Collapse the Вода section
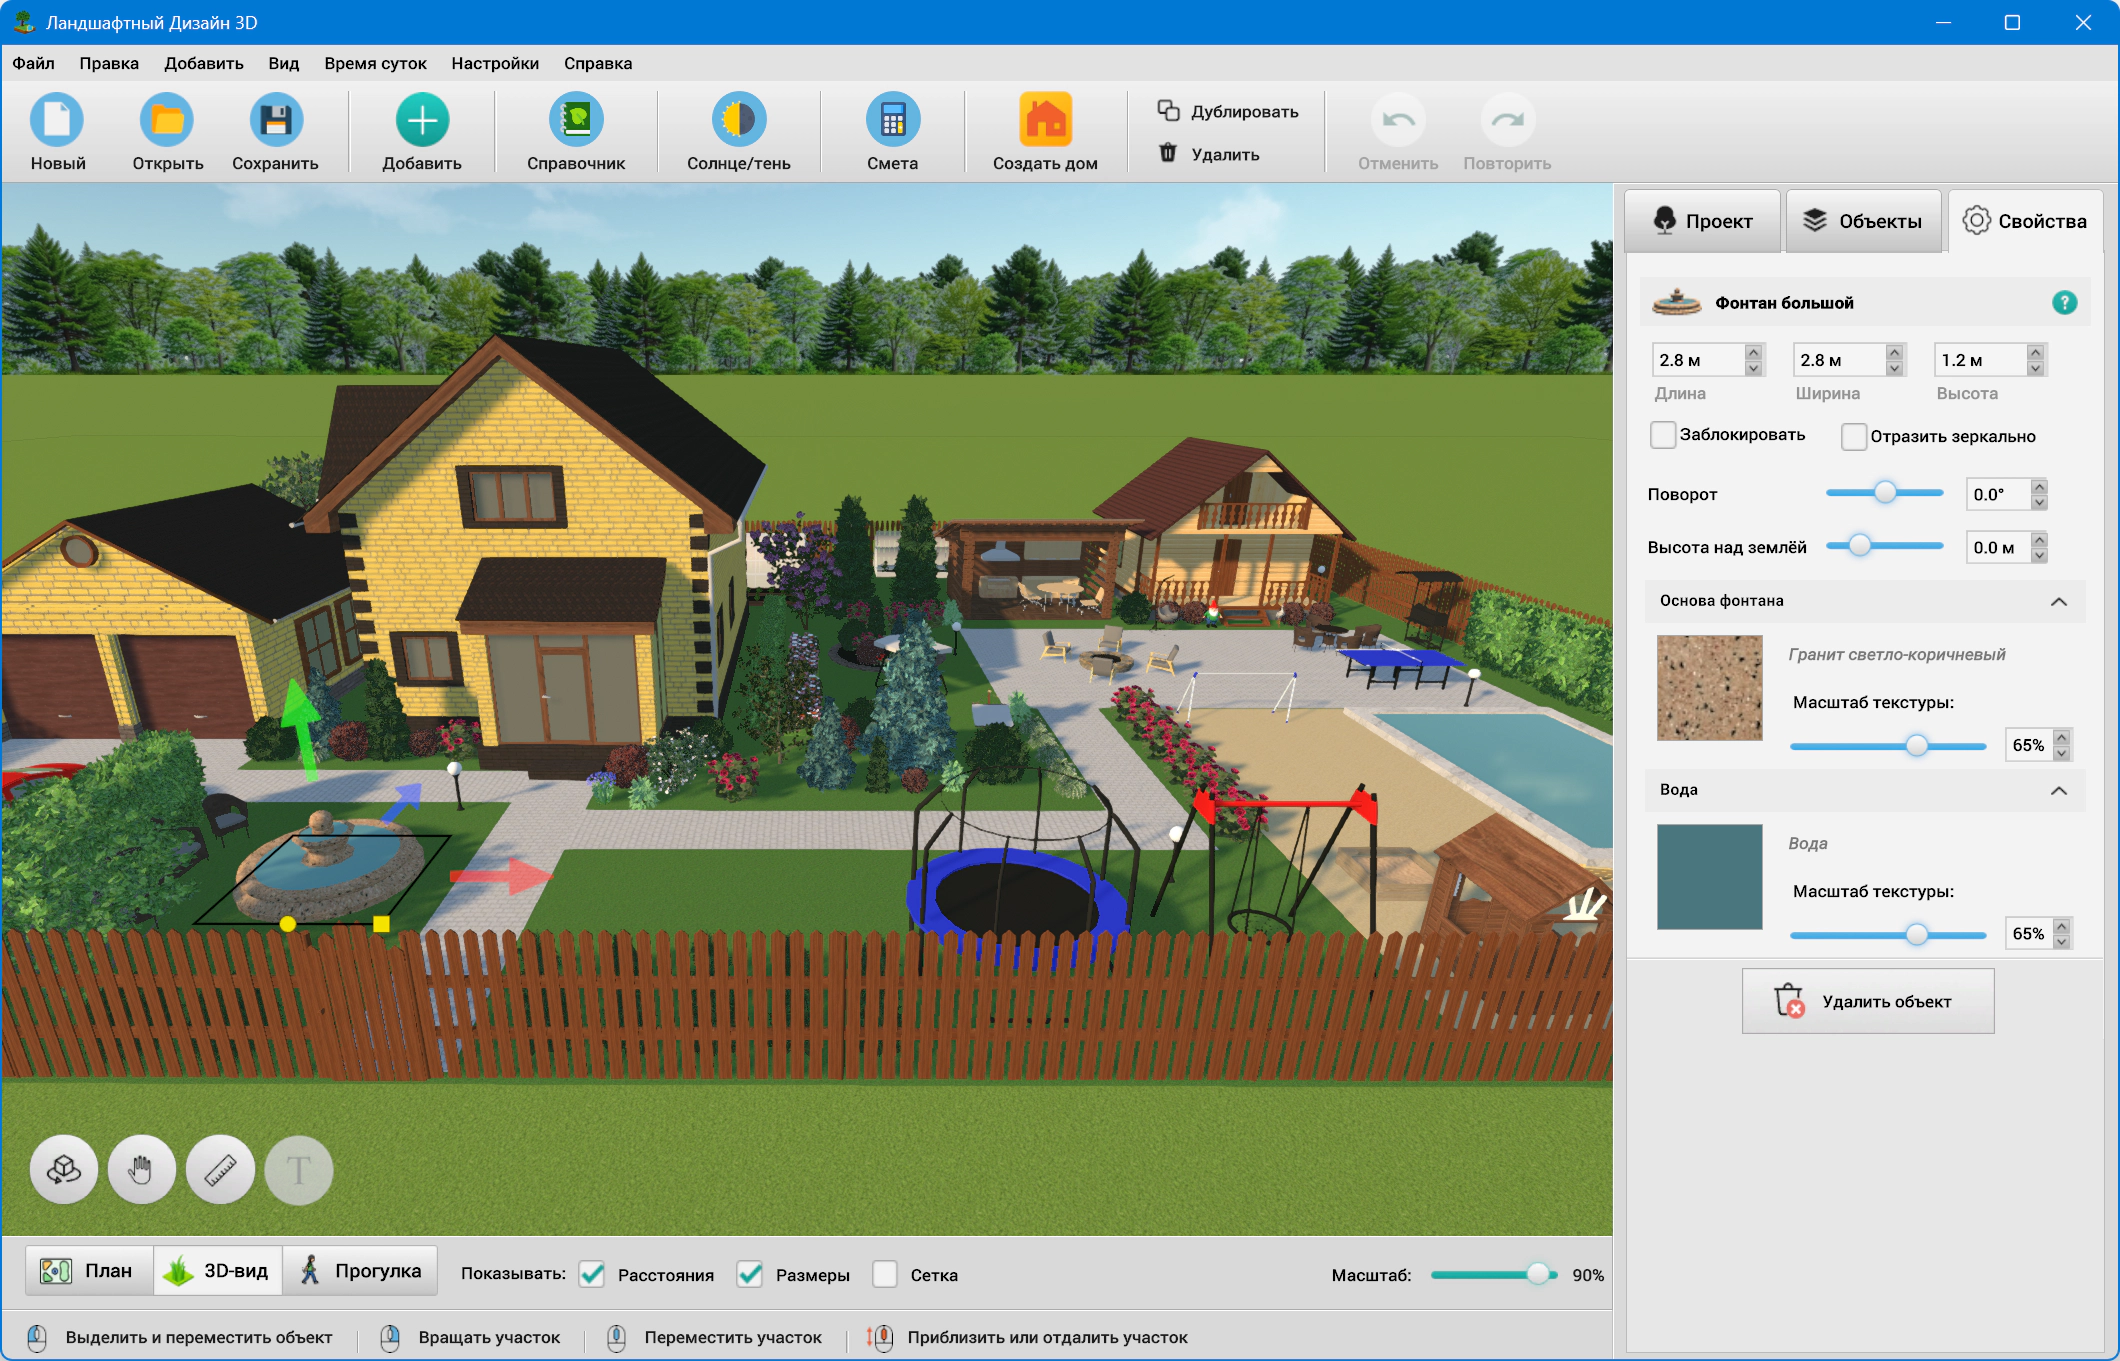2120x1361 pixels. (x=2058, y=790)
